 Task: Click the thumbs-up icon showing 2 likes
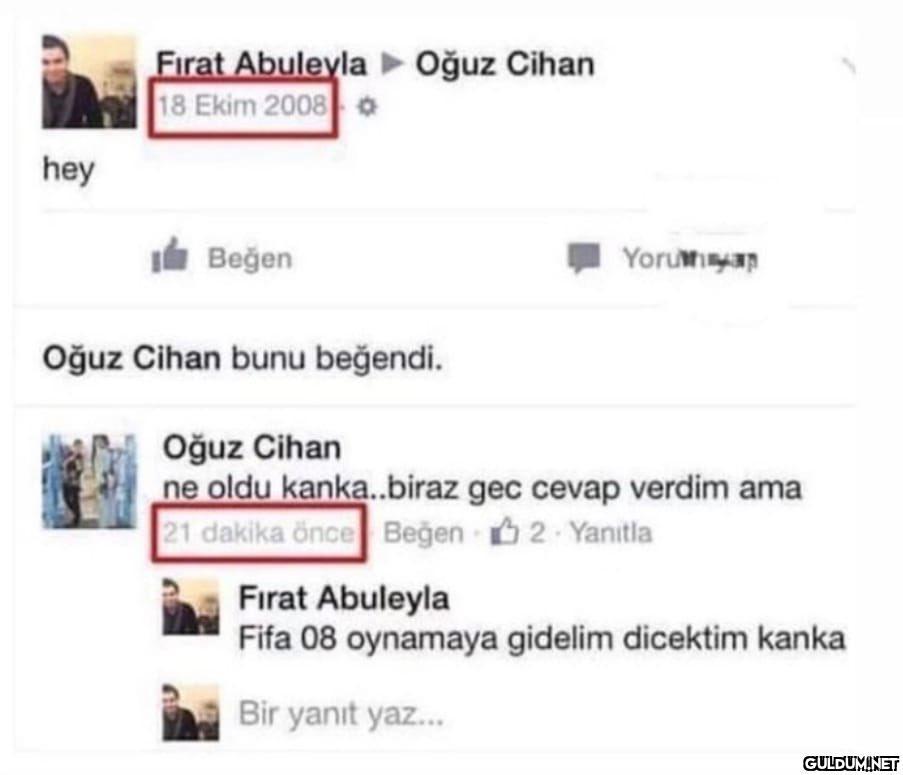pos(504,531)
